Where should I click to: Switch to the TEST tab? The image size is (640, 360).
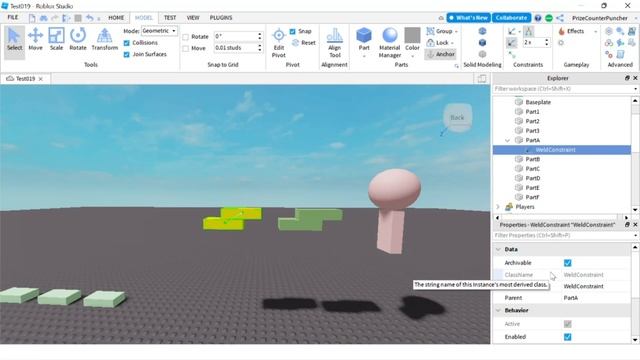pyautogui.click(x=170, y=18)
